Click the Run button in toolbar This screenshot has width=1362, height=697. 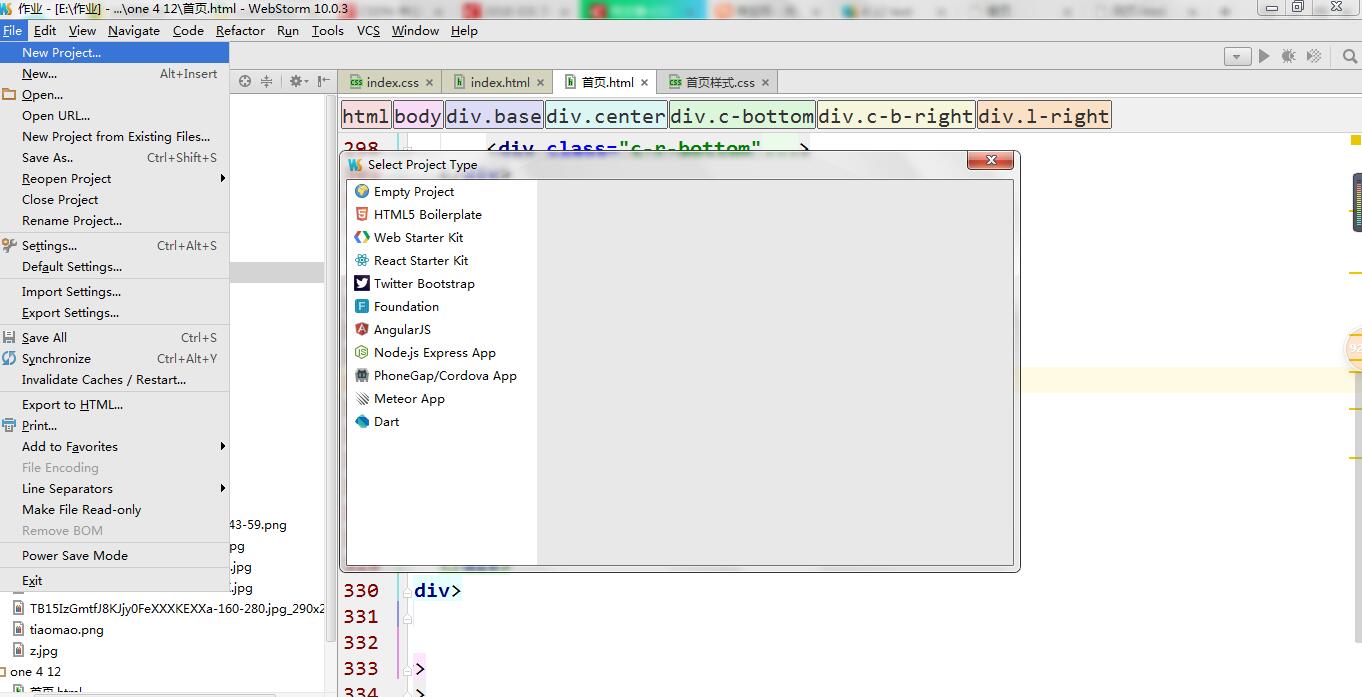coord(1264,56)
